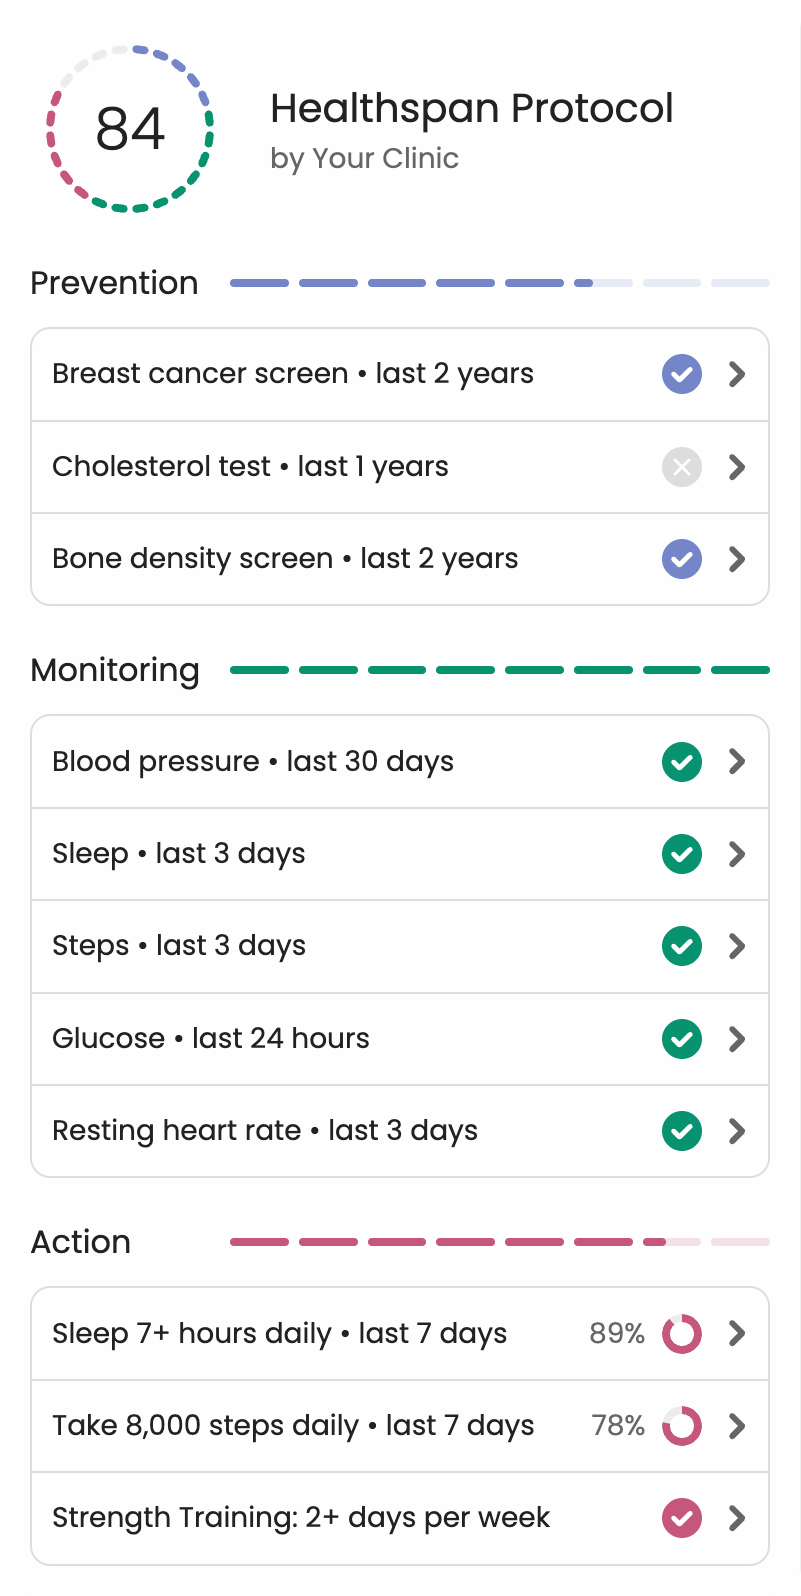This screenshot has width=801, height=1596.
Task: Select the Action section heading
Action: (x=81, y=1242)
